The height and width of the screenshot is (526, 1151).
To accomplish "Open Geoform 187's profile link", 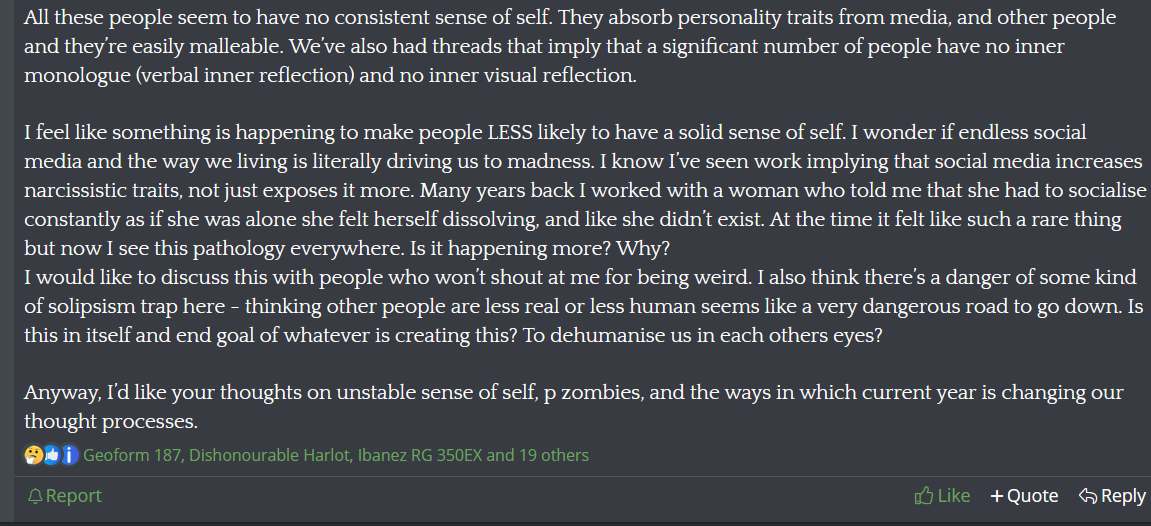I will pos(131,456).
